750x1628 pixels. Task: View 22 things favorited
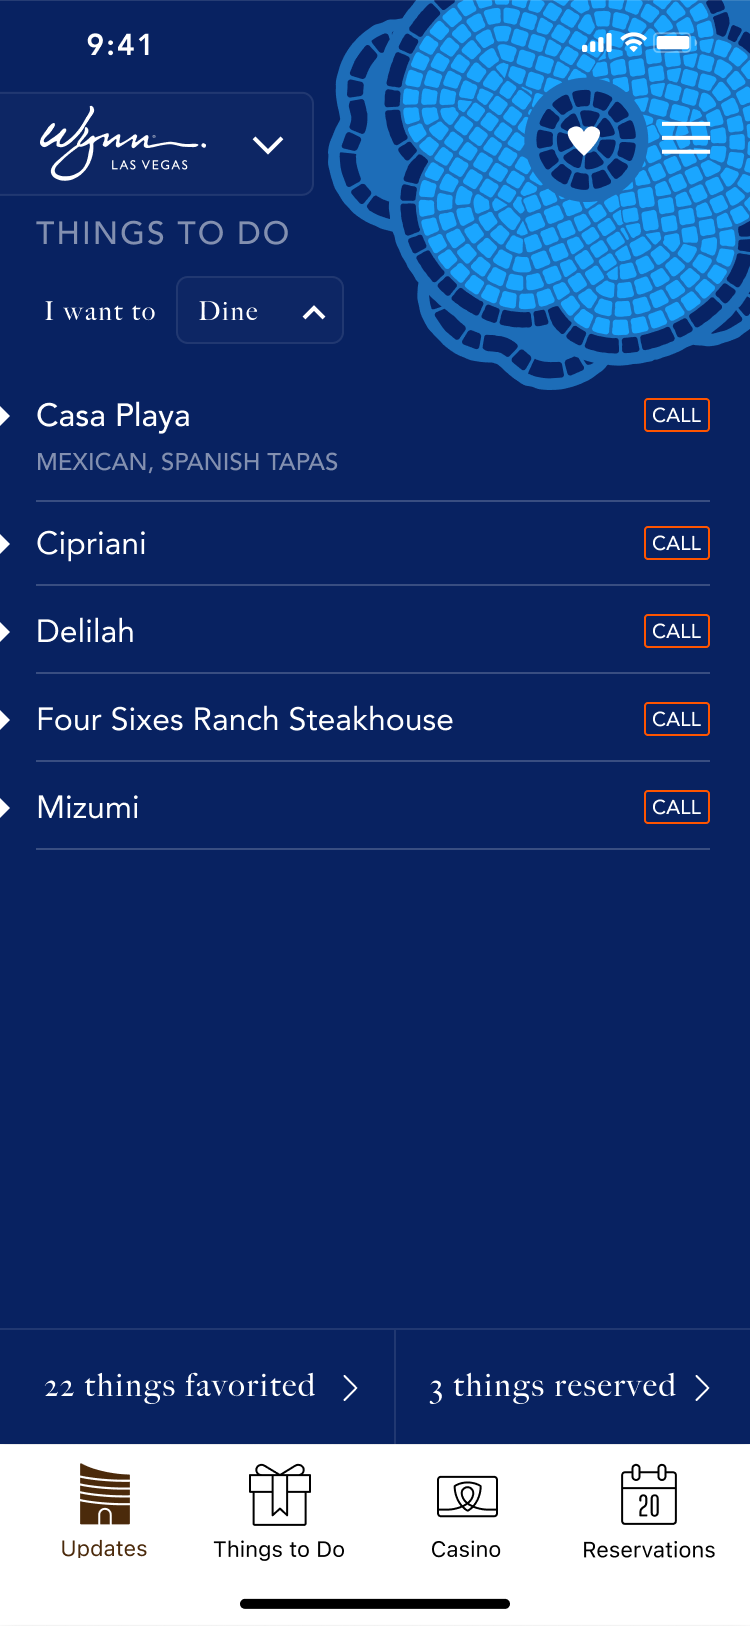click(198, 1387)
